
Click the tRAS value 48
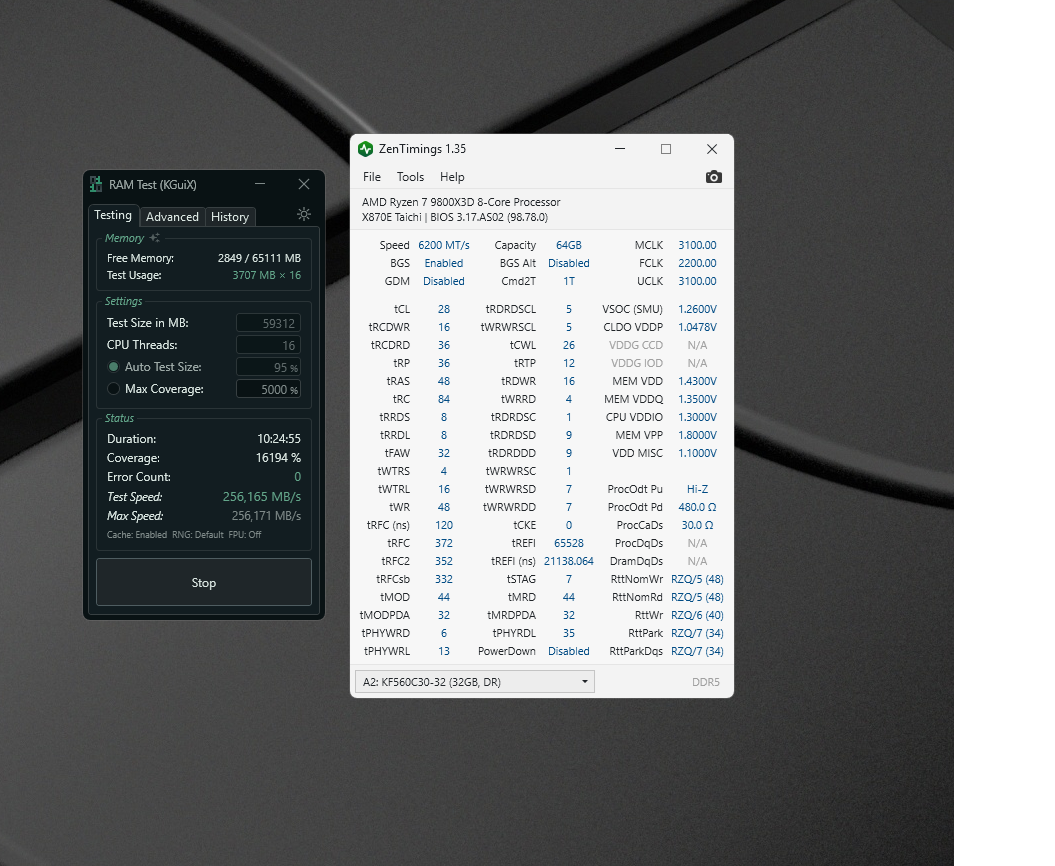pyautogui.click(x=444, y=381)
